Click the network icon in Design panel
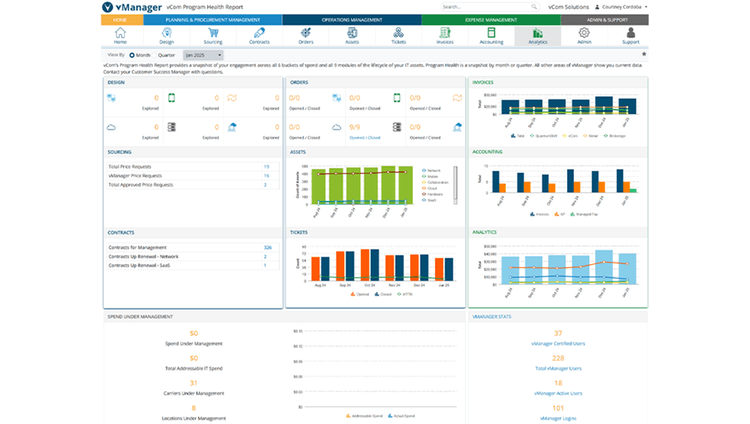 [111, 98]
